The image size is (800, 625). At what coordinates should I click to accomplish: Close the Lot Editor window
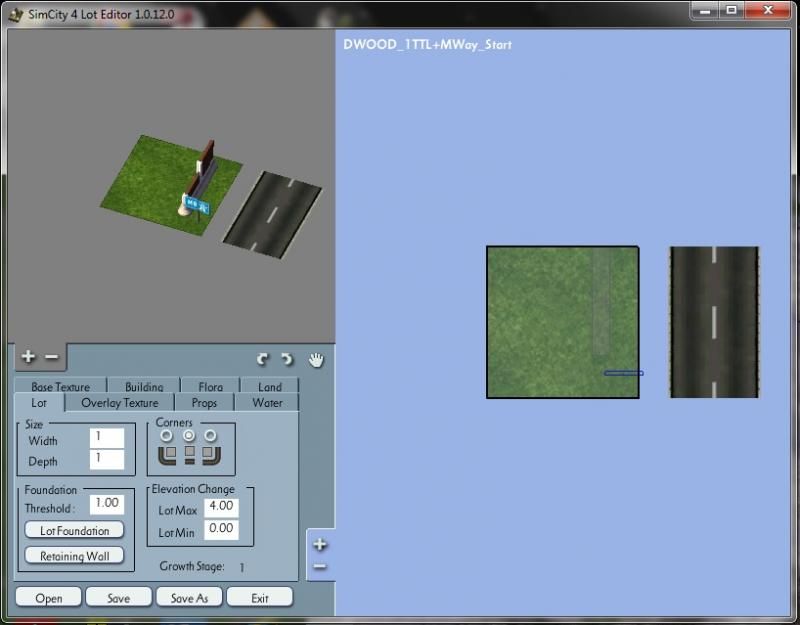768,11
